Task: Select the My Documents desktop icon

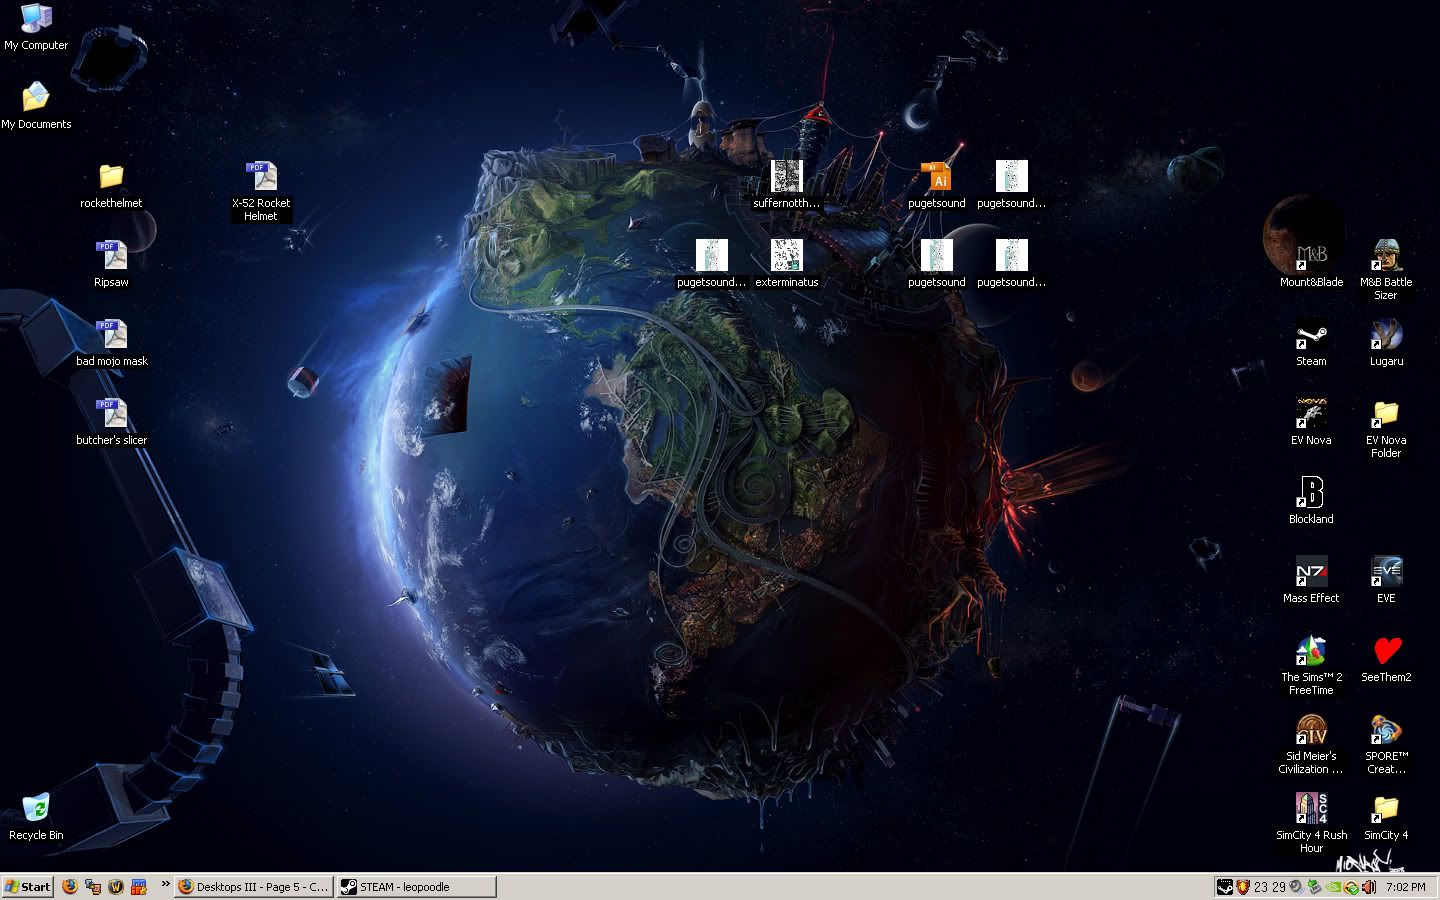Action: click(36, 106)
